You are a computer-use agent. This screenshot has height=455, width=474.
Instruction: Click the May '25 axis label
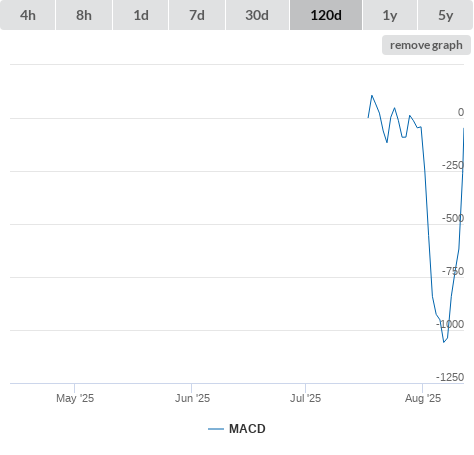click(75, 398)
